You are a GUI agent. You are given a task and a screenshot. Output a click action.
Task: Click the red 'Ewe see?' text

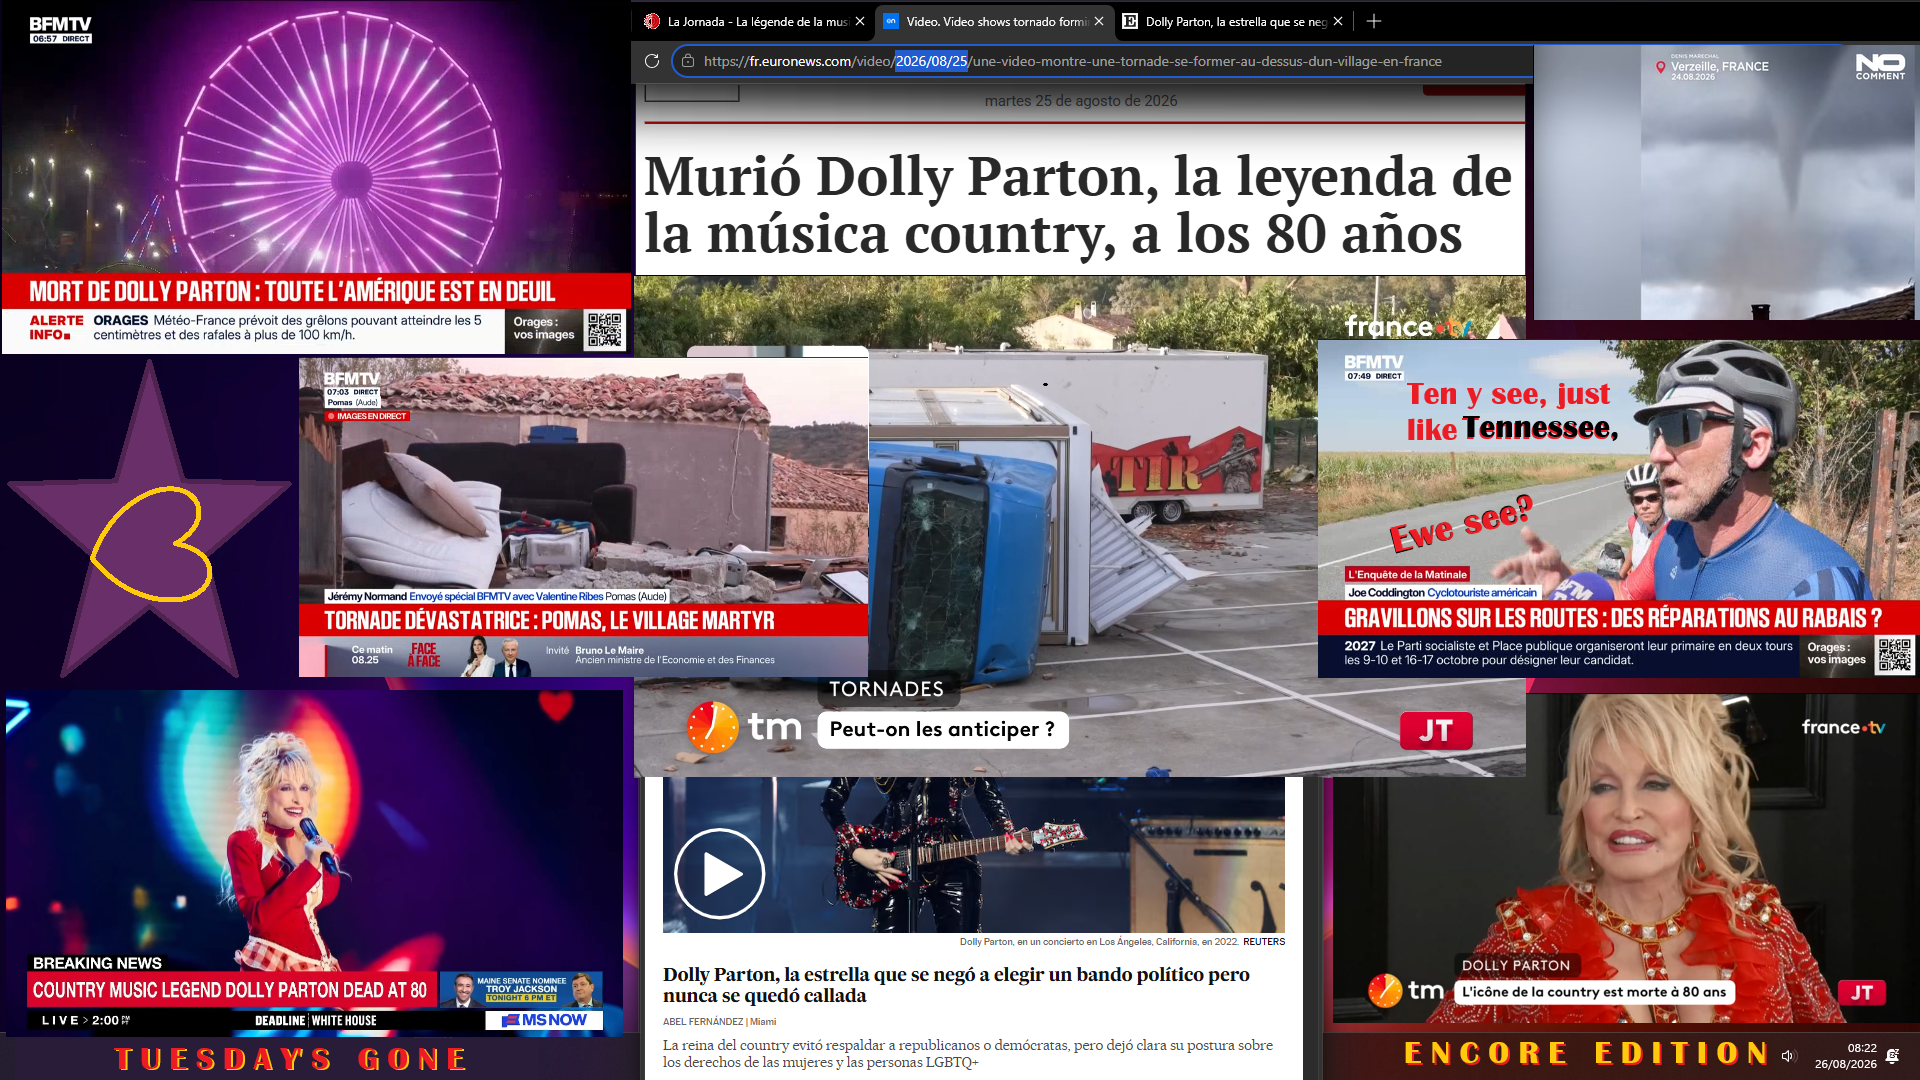click(x=1461, y=523)
